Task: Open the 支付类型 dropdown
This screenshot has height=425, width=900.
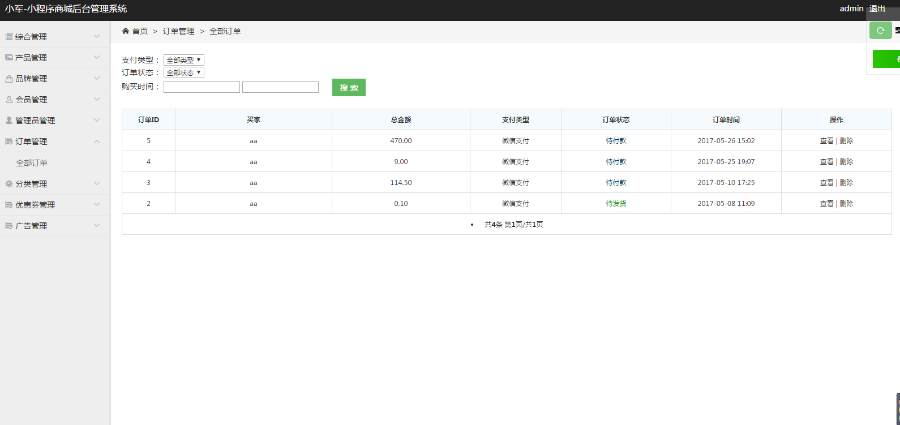Action: coord(184,60)
